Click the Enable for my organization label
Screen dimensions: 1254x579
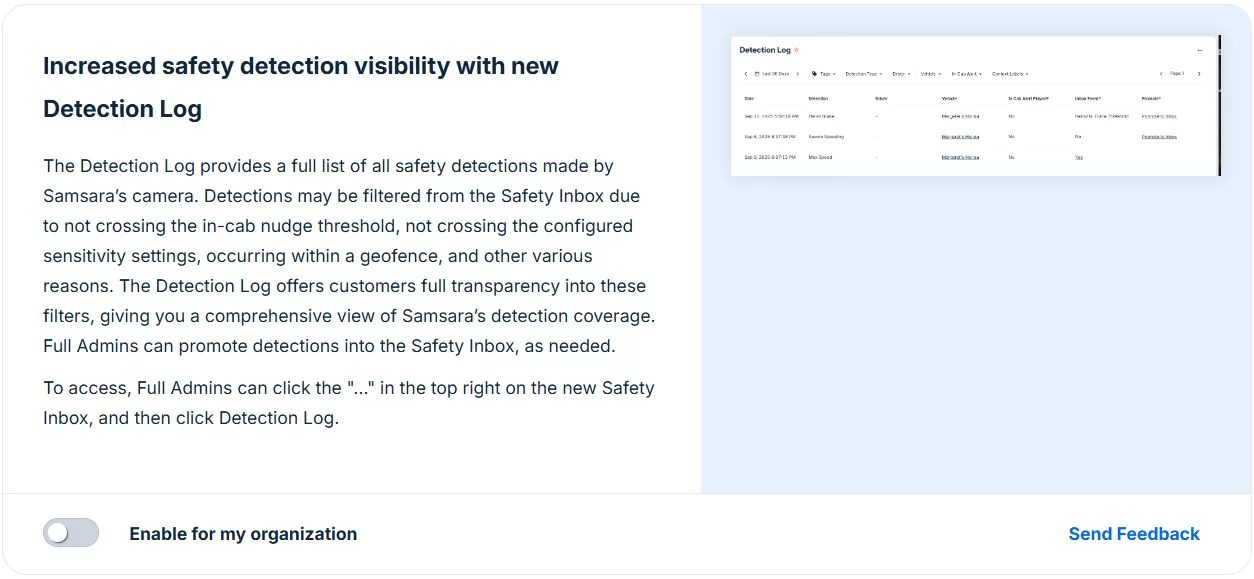point(243,534)
